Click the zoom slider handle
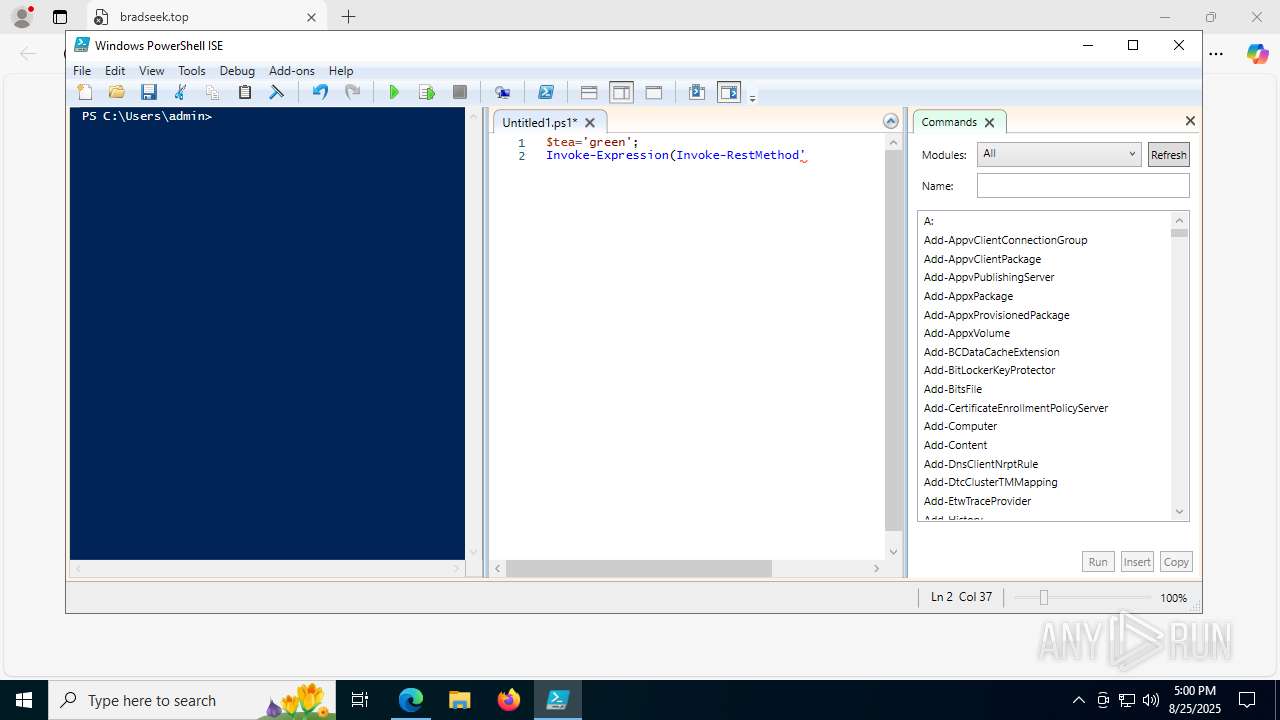1280x720 pixels. click(x=1043, y=597)
